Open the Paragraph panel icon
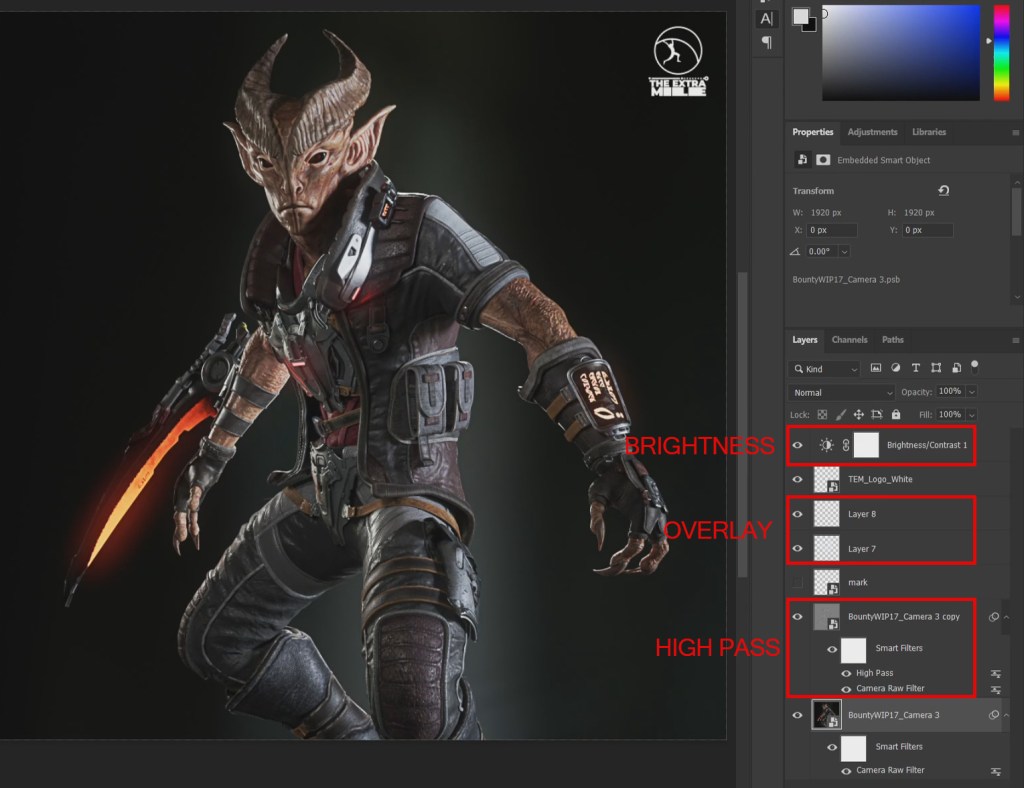1024x788 pixels. coord(766,43)
